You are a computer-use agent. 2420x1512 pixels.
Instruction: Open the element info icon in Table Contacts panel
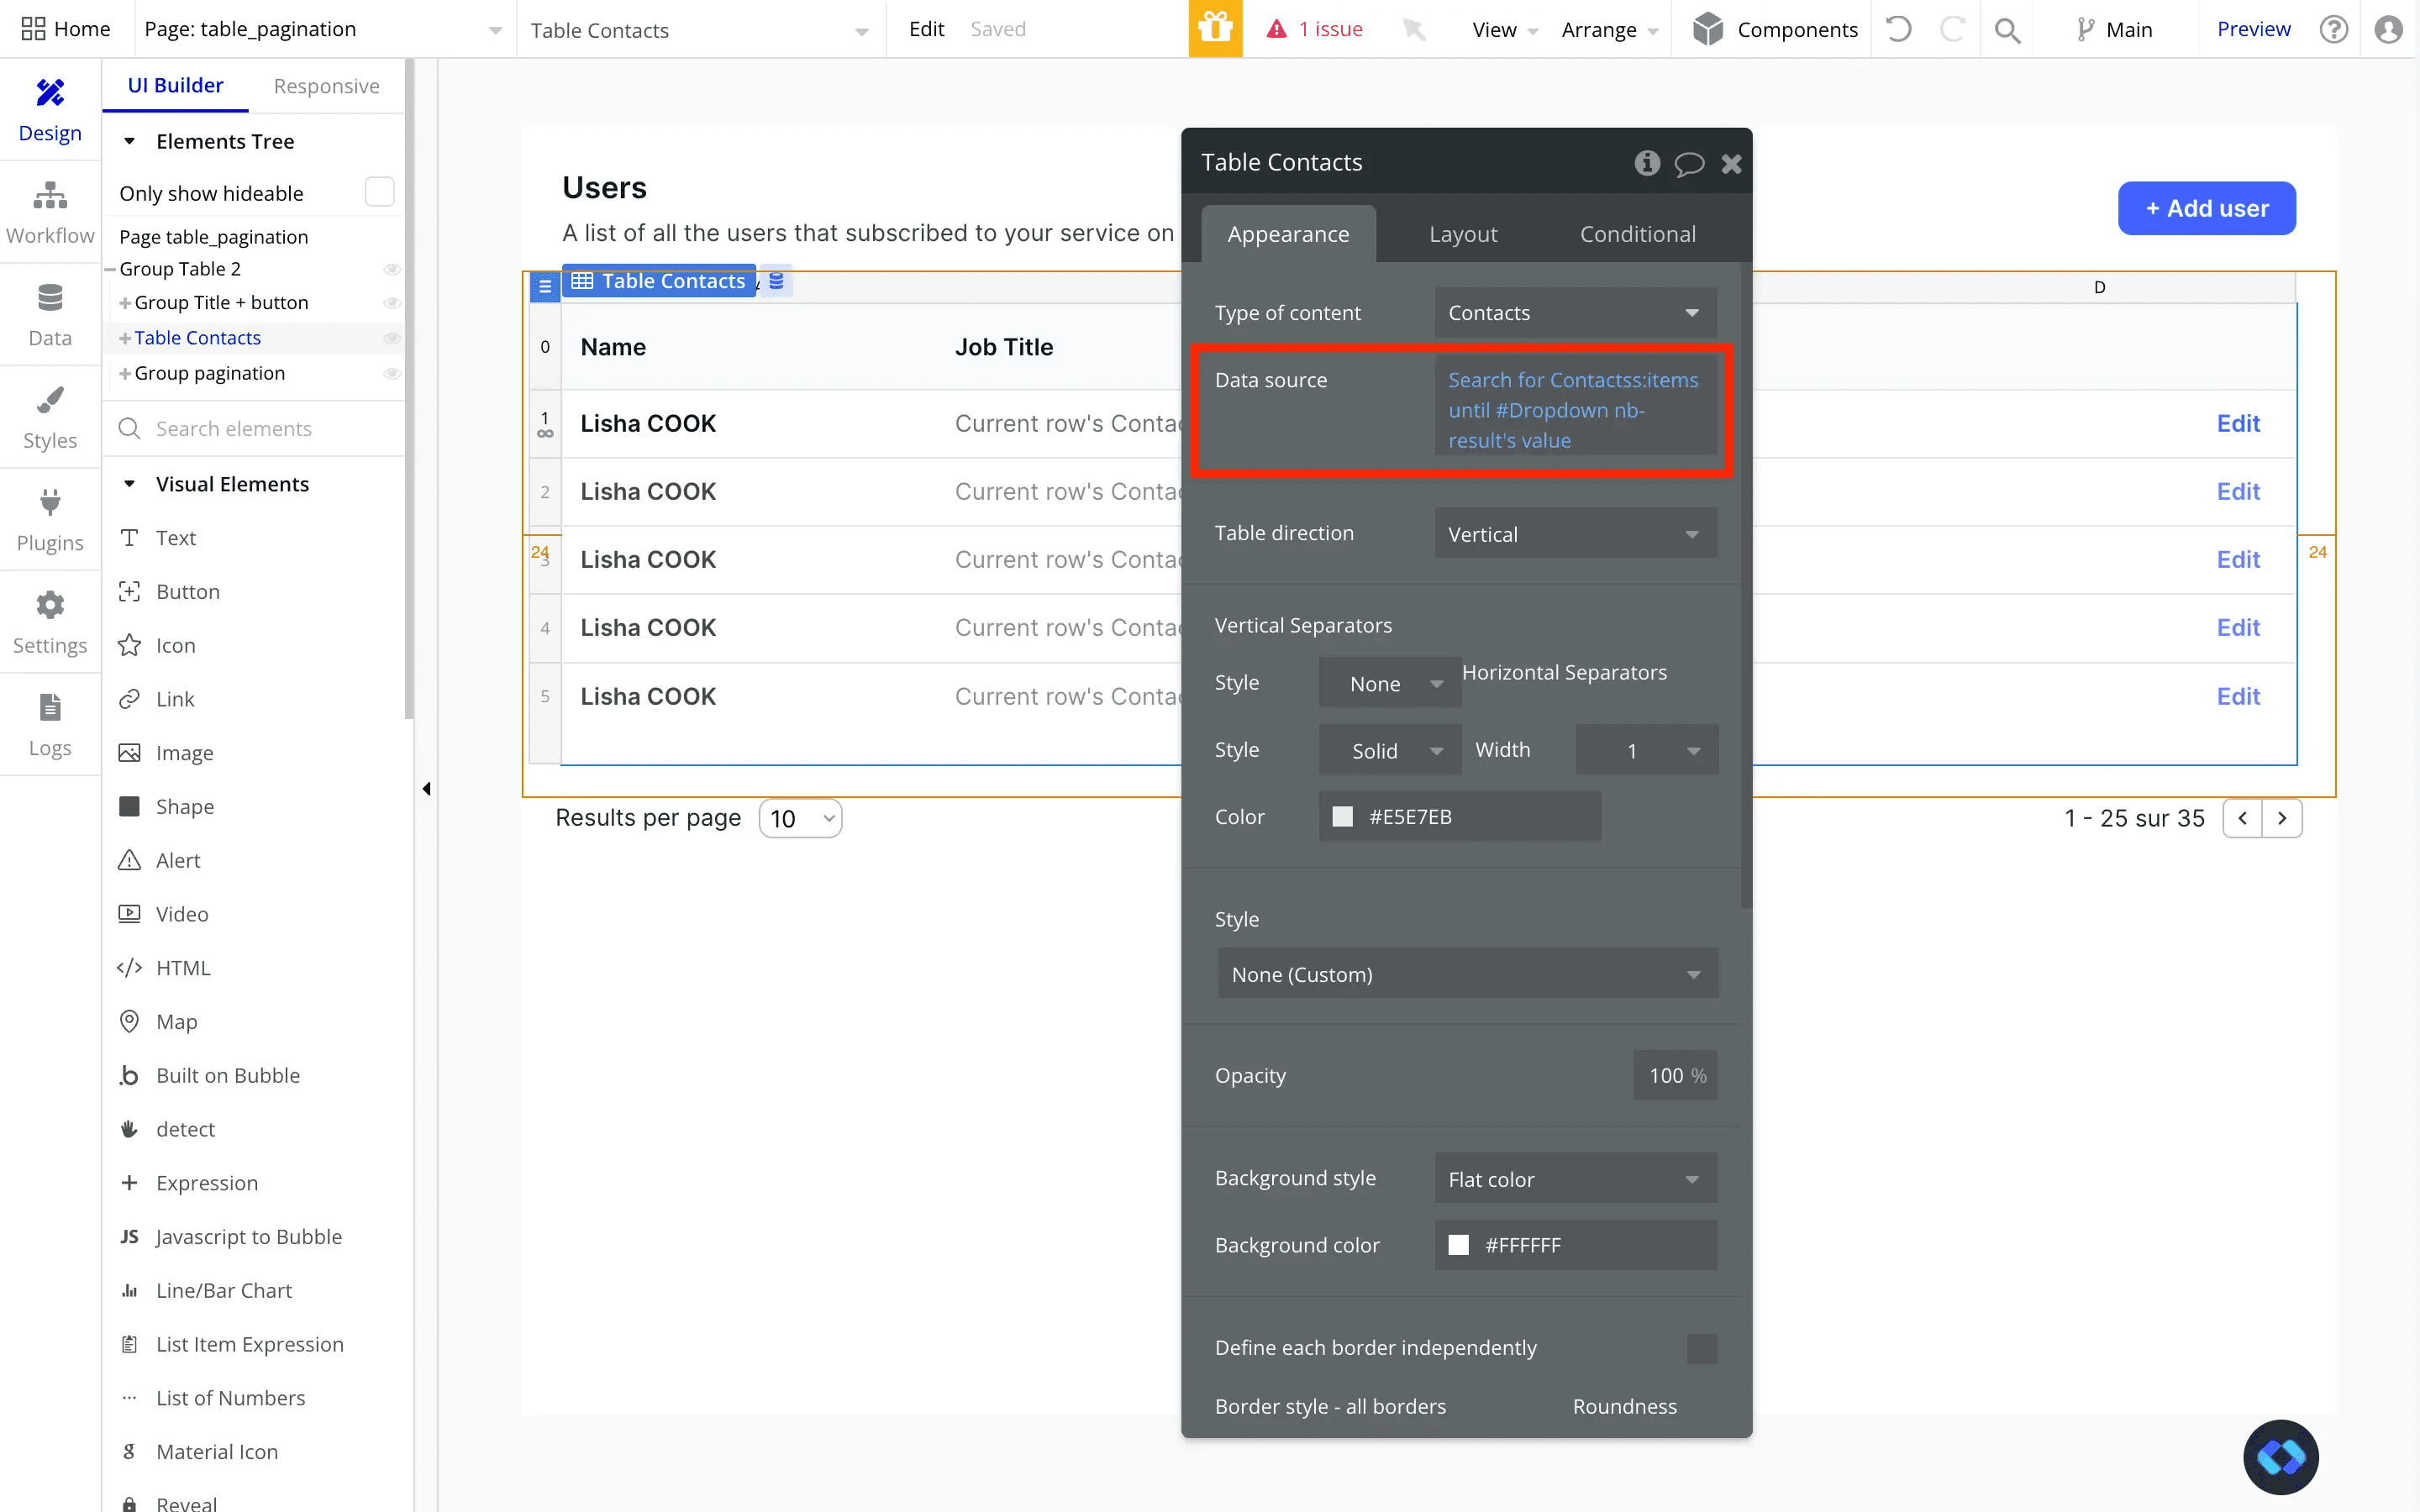[1647, 162]
